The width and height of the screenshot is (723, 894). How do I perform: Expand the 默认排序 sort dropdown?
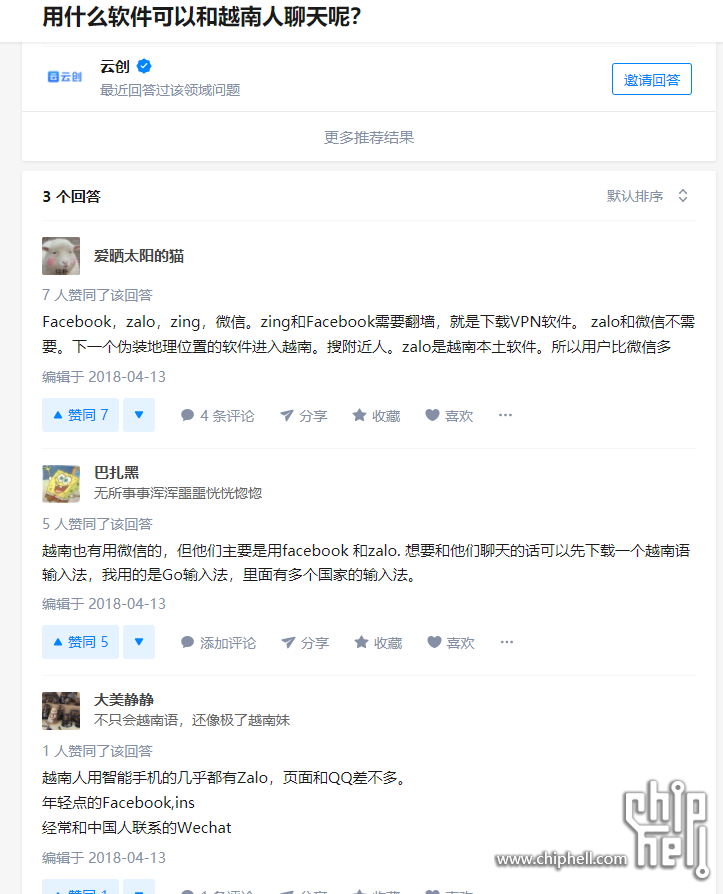(647, 196)
